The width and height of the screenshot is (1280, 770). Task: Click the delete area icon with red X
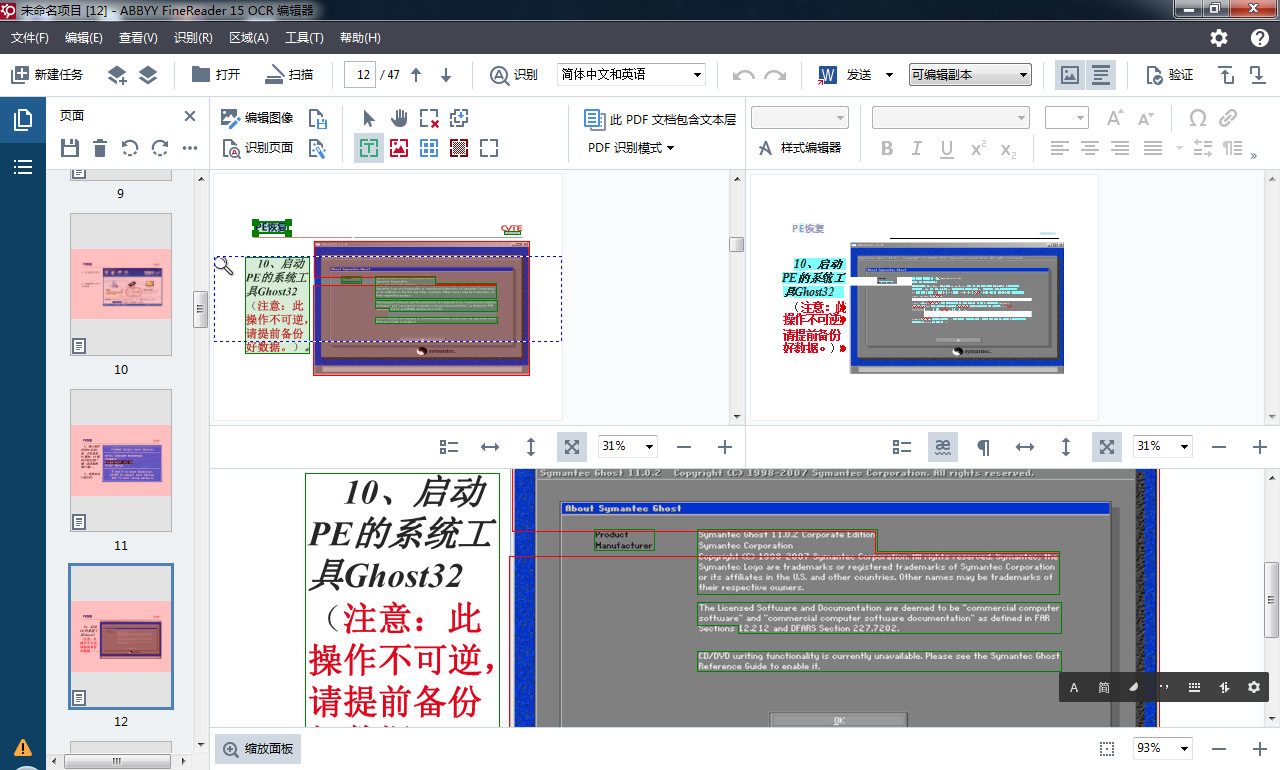(x=429, y=118)
